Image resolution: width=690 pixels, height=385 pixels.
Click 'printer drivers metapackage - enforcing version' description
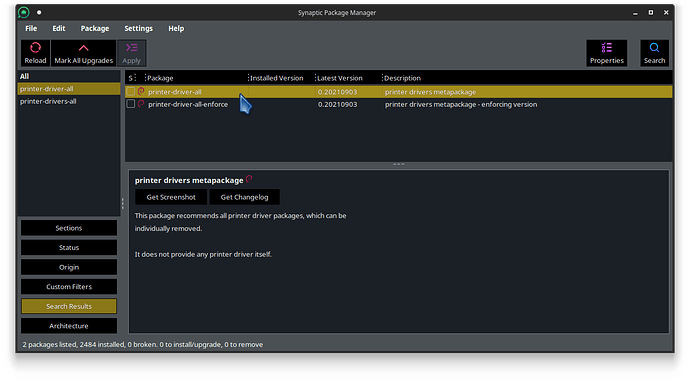point(461,104)
